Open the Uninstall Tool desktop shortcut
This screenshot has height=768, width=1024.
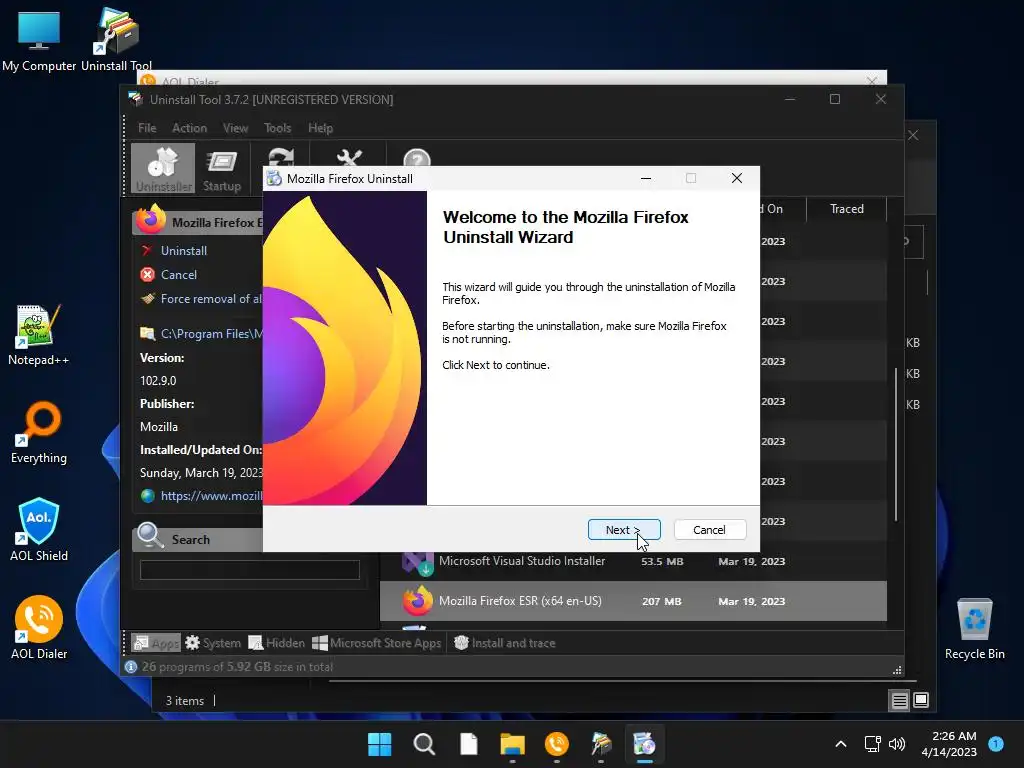click(117, 40)
